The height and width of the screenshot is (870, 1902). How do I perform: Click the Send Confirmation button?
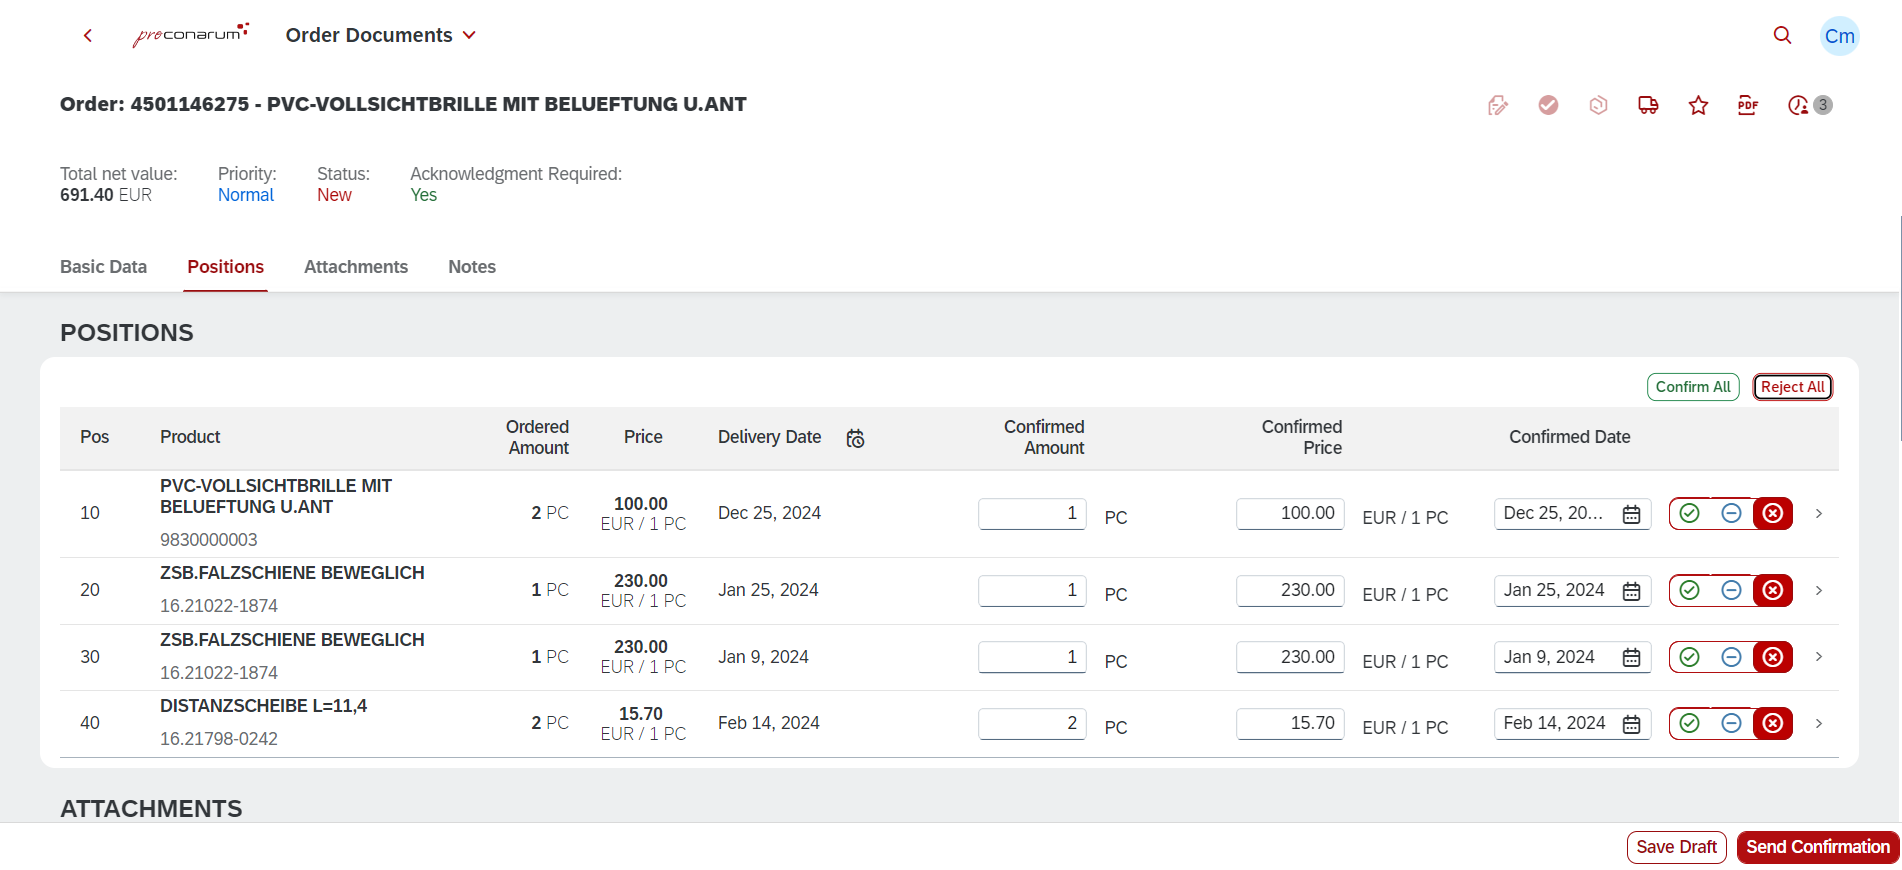(x=1817, y=847)
